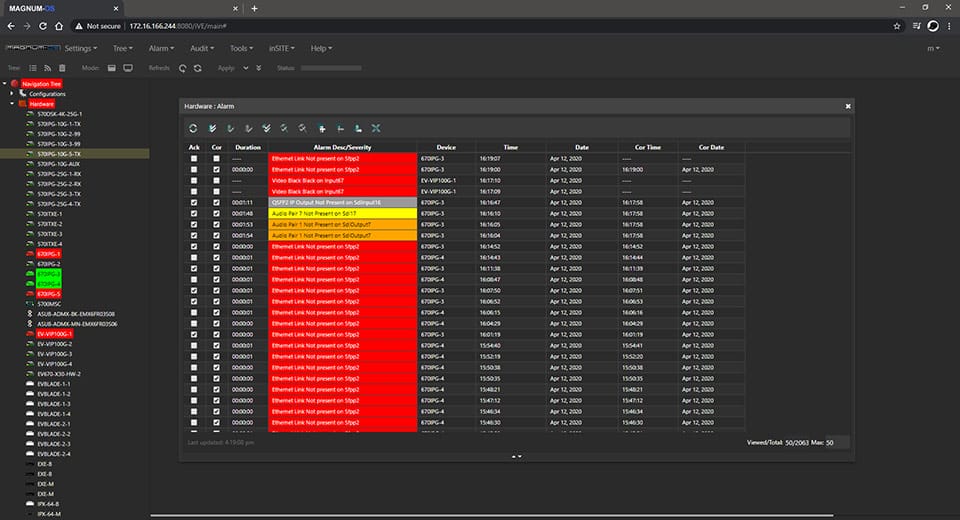
Task: Sort table by Duration column header
Action: (x=248, y=148)
